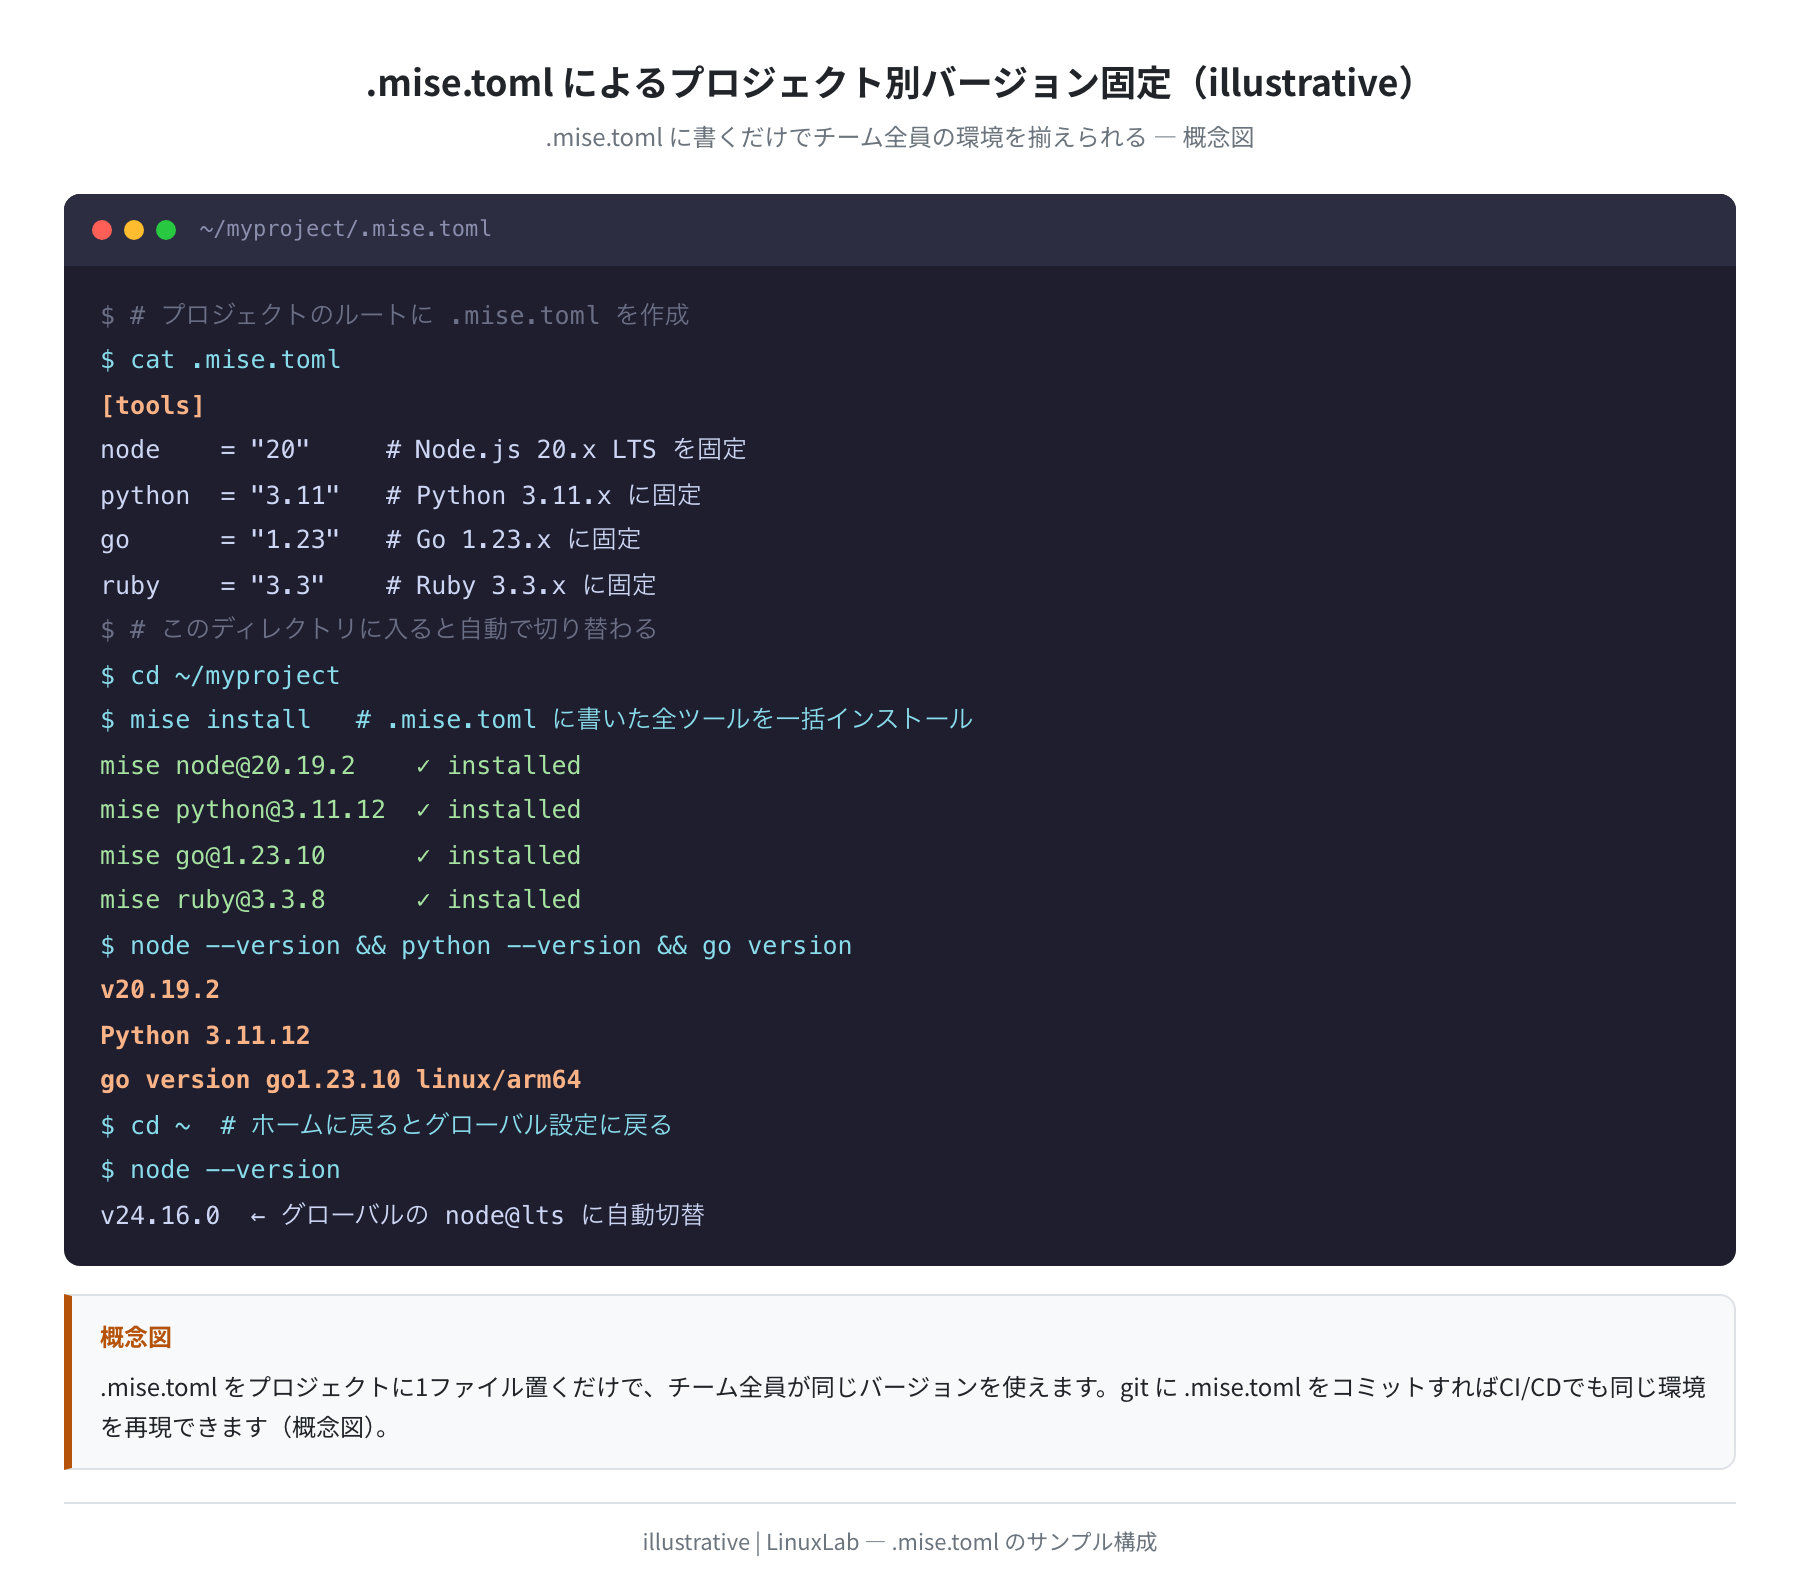Click the node = "20" config line
The image size is (1800, 1596).
pos(423,450)
